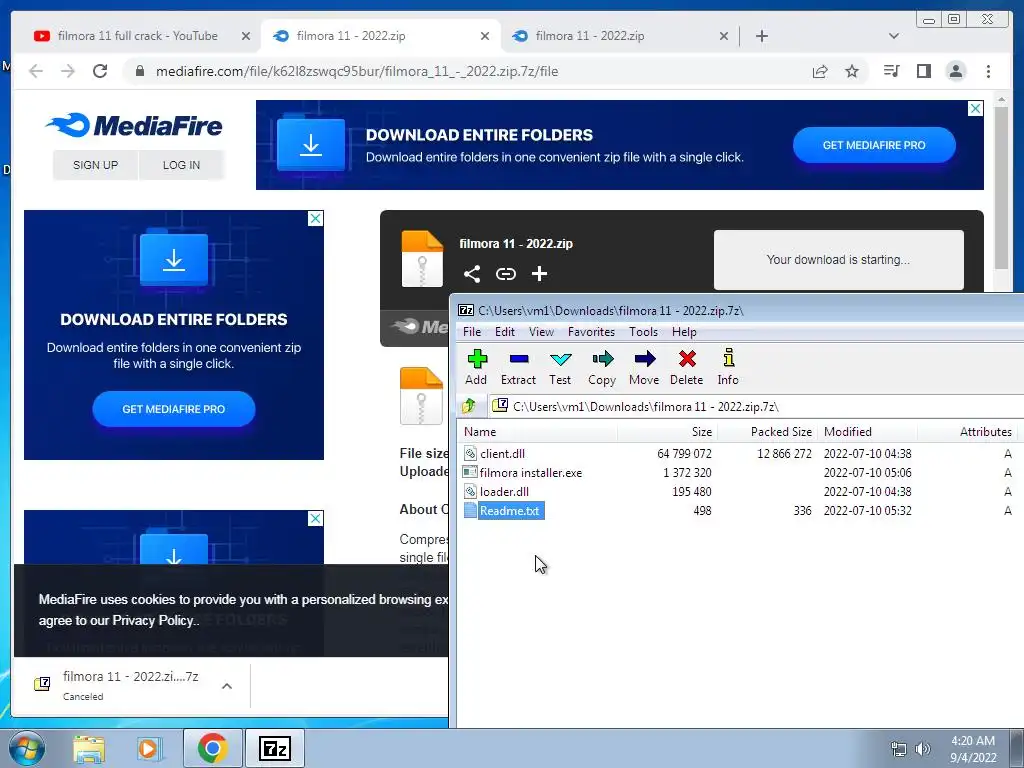The image size is (1024, 768).
Task: Close the lower left ad with X
Action: tap(315, 519)
